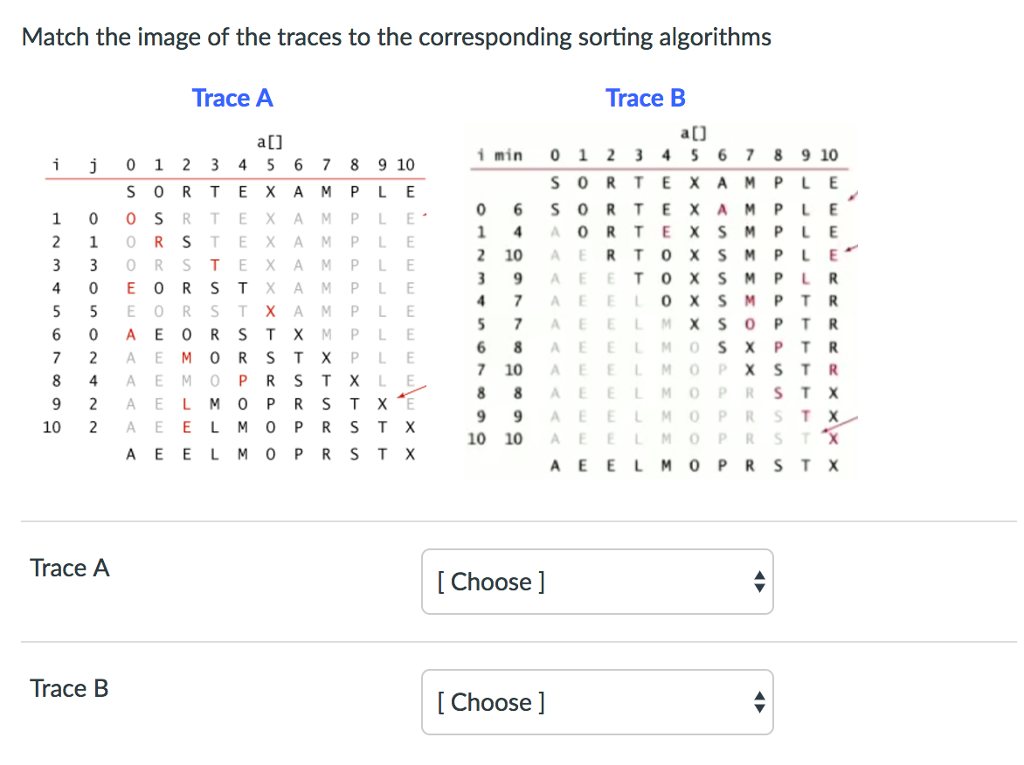Click the Trace B dropdown arrow stepper
Image resolution: width=1024 pixels, height=765 pixels.
coord(759,702)
